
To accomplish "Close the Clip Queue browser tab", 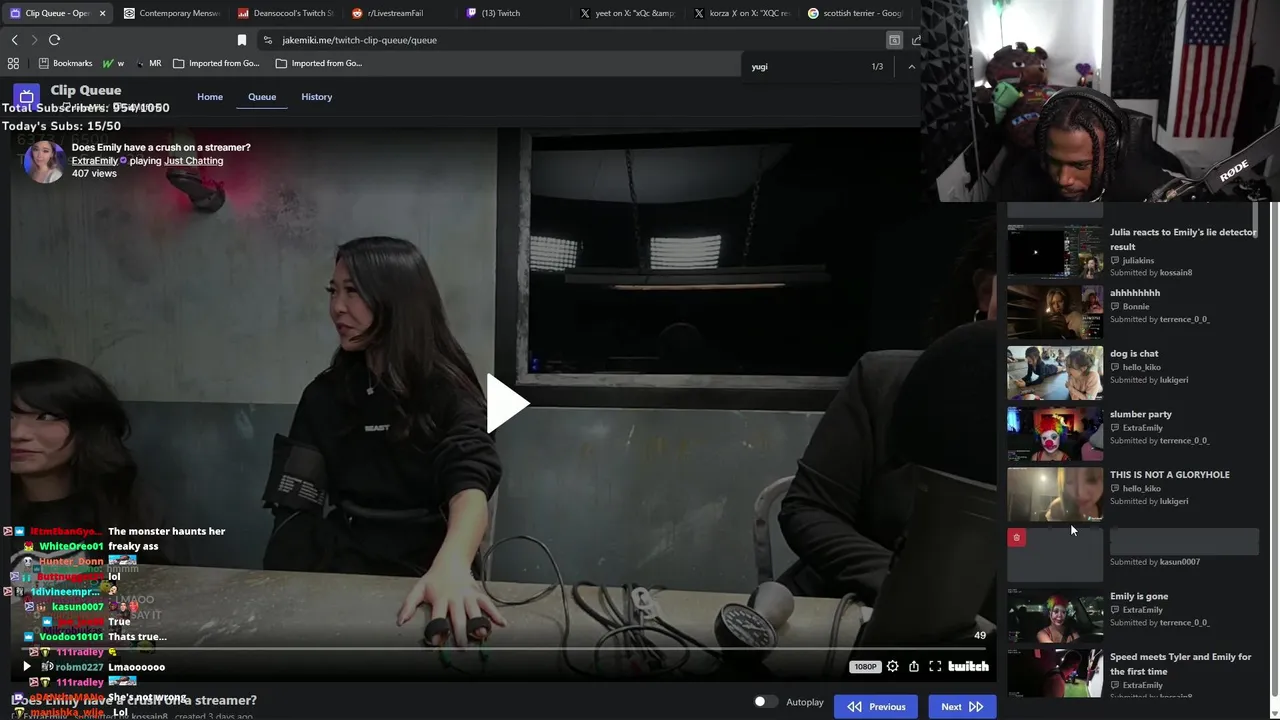I will point(103,13).
